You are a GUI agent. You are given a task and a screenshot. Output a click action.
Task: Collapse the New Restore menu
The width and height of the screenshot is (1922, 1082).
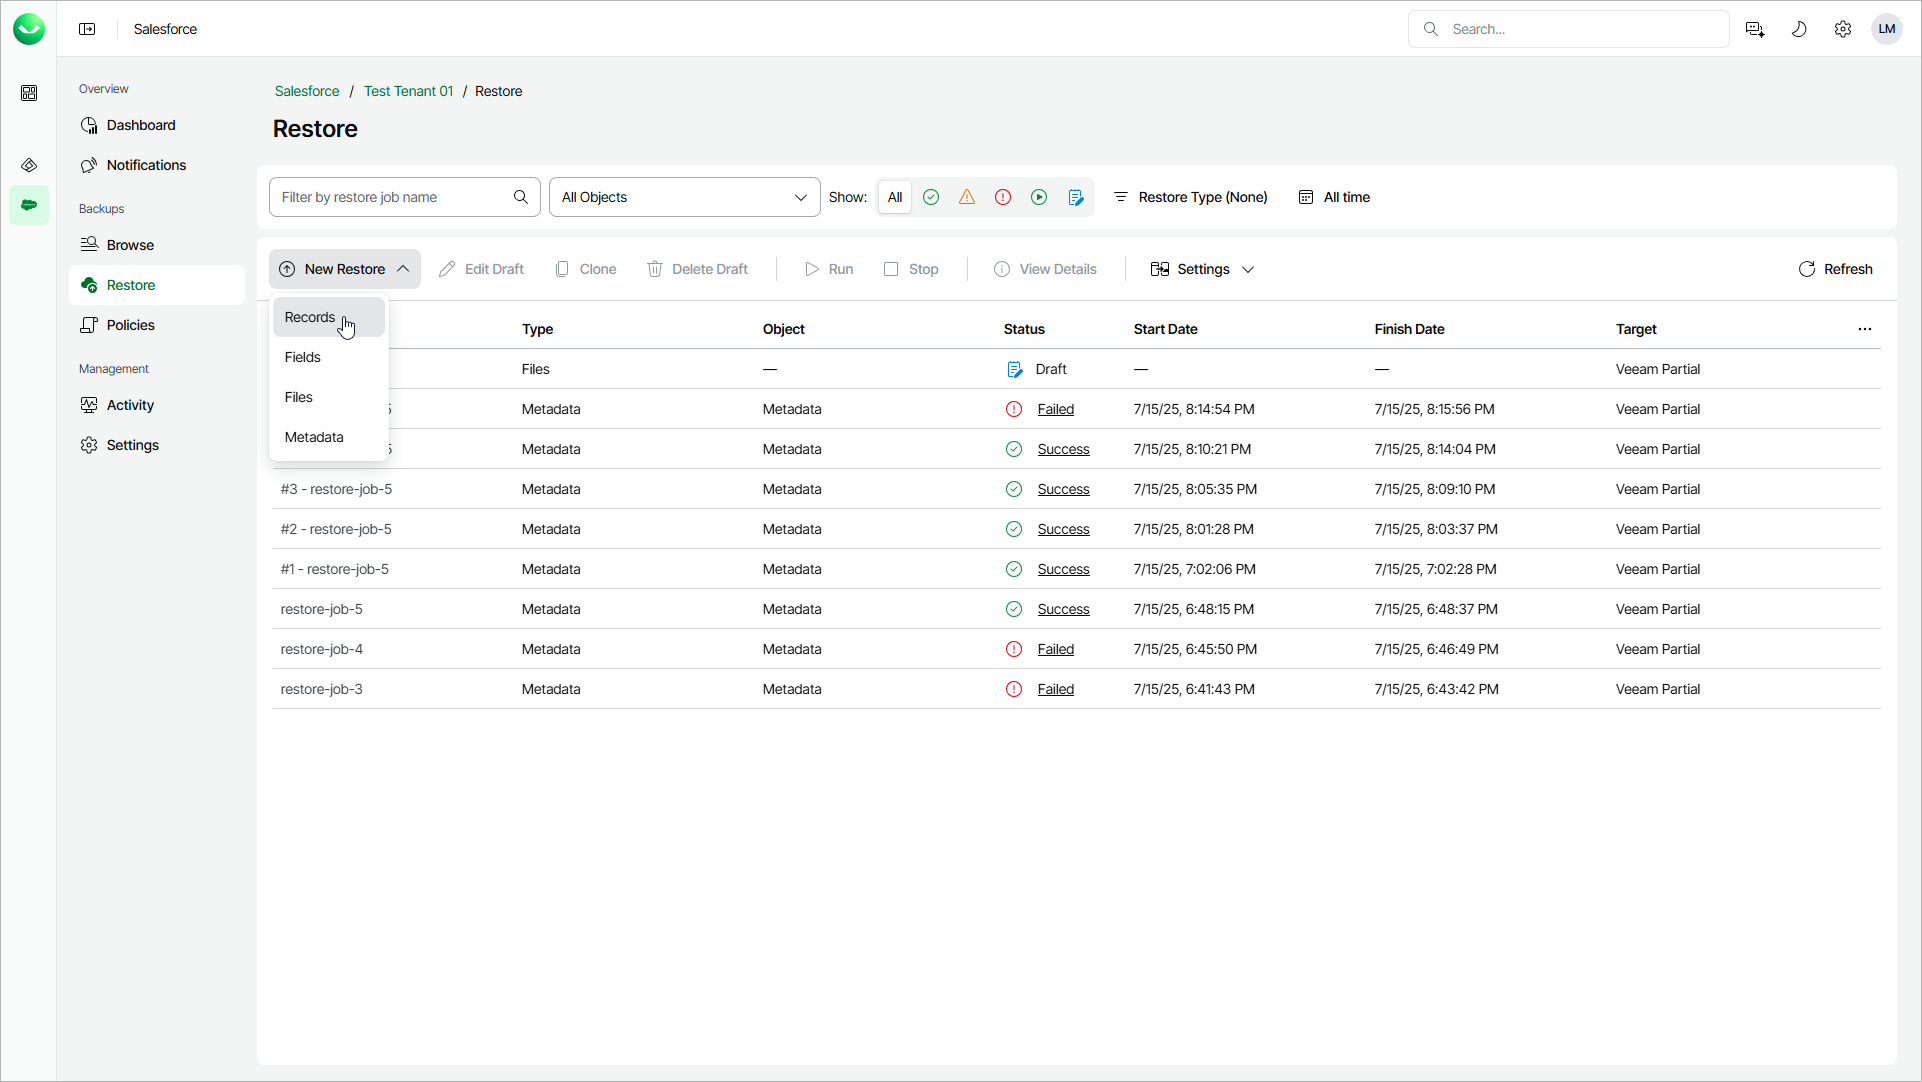click(344, 269)
